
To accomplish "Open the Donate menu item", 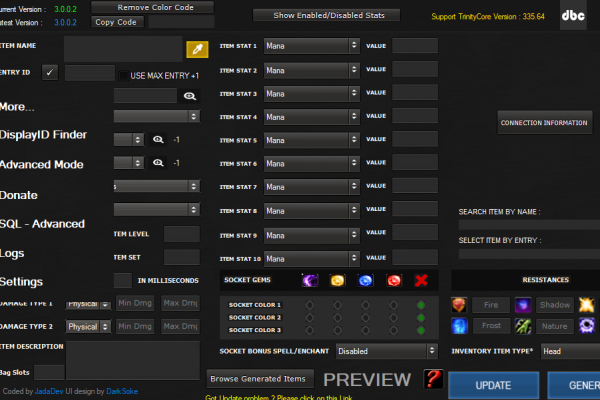I will pyautogui.click(x=19, y=195).
